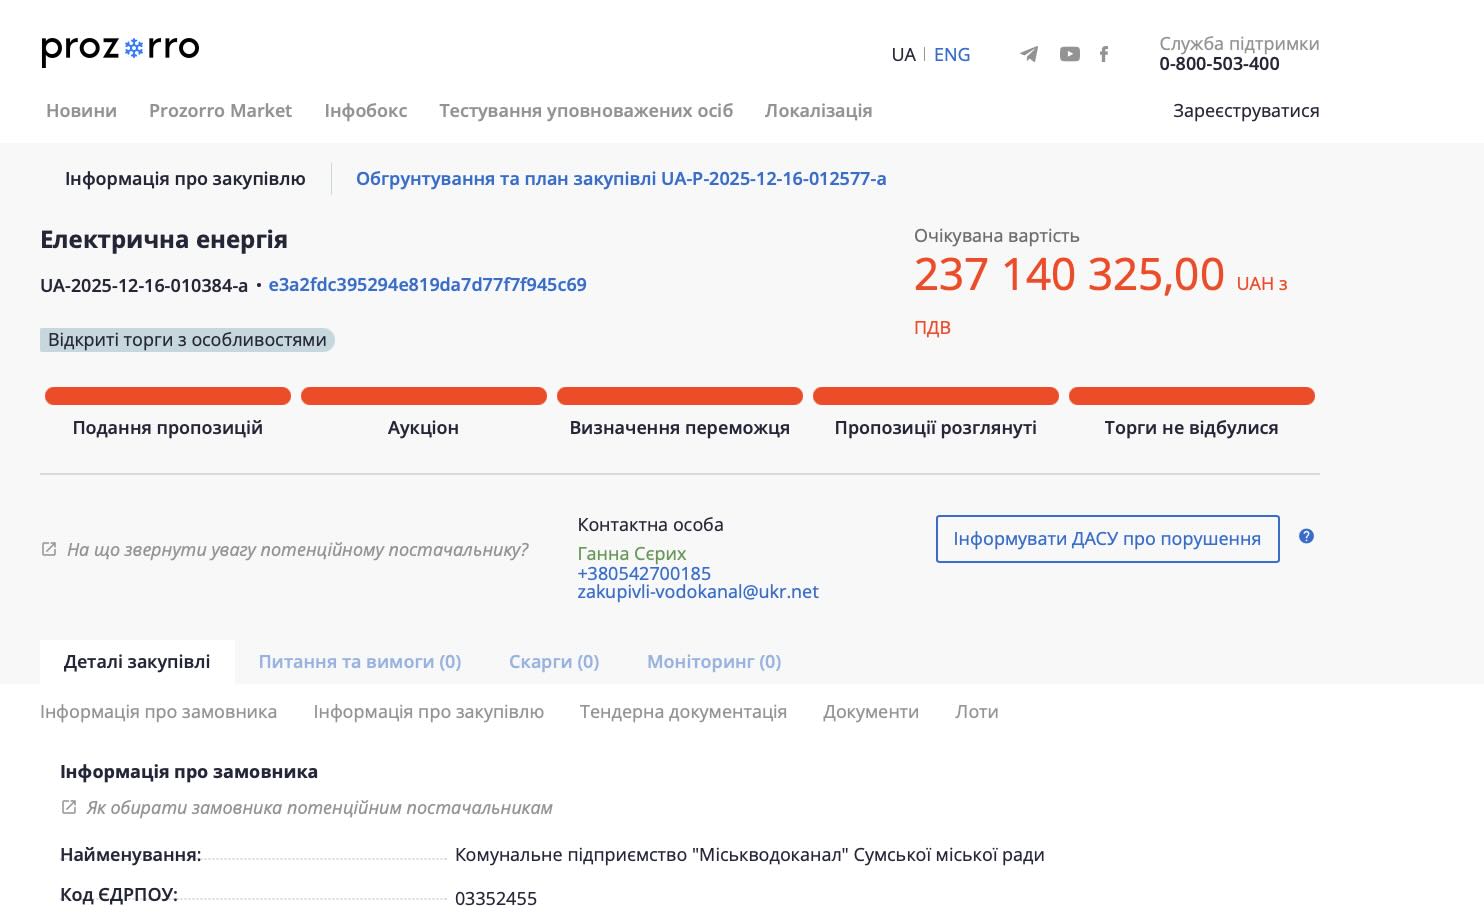
Task: Open the procurement plan UA-P-2025-12-16-012577-a link
Action: click(x=621, y=179)
